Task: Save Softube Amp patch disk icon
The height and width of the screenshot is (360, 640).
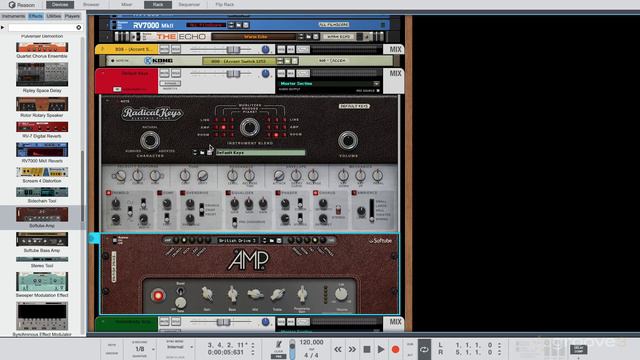Action: 279,240
